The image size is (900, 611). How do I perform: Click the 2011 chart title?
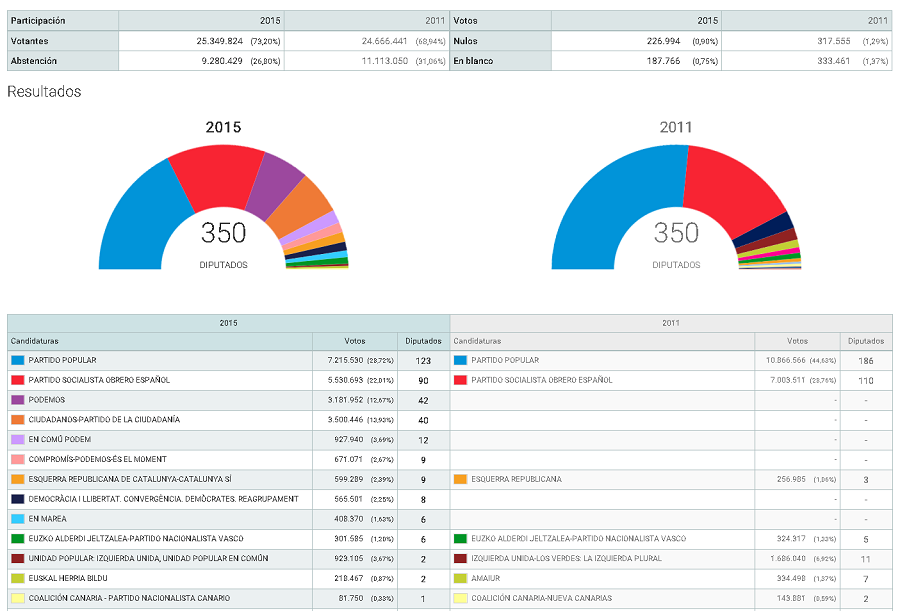[x=676, y=127]
